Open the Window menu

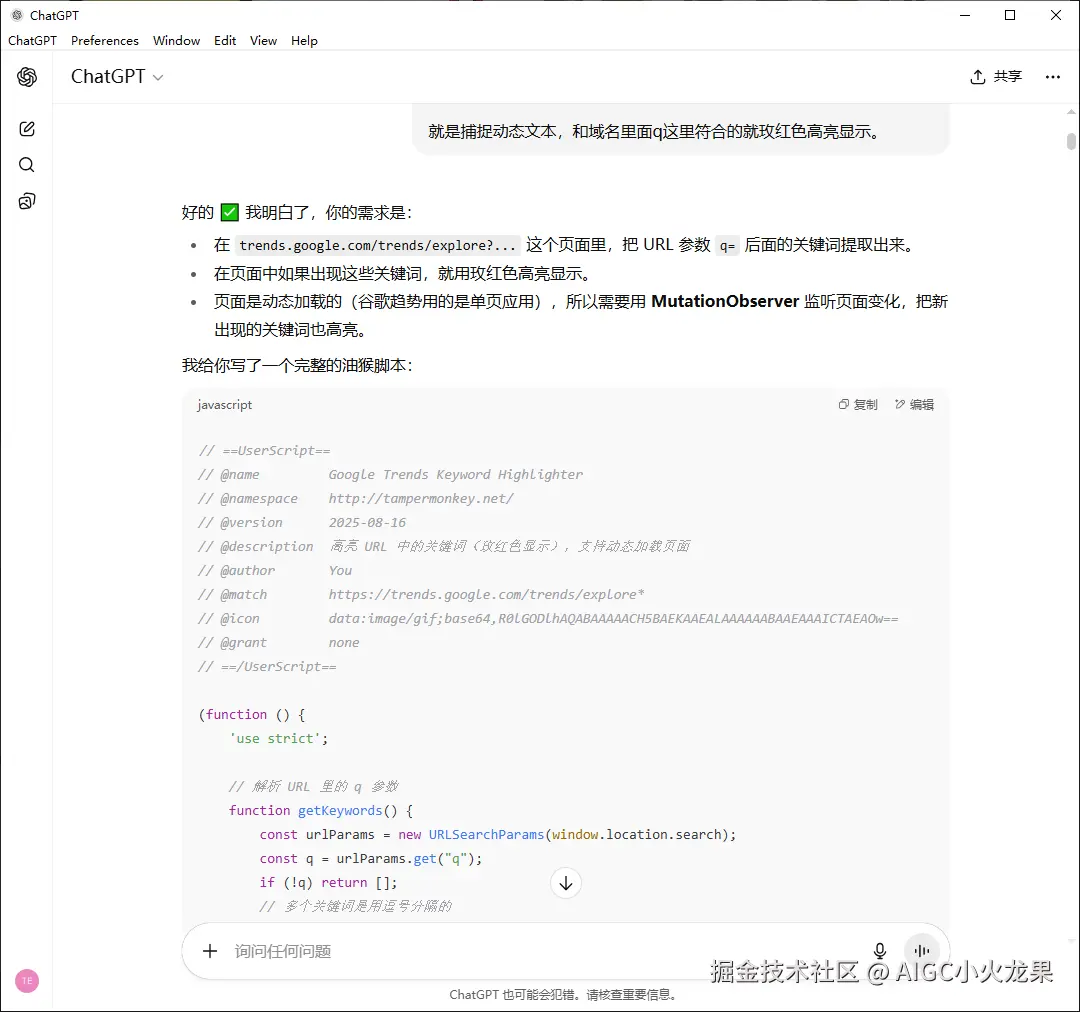(x=176, y=41)
